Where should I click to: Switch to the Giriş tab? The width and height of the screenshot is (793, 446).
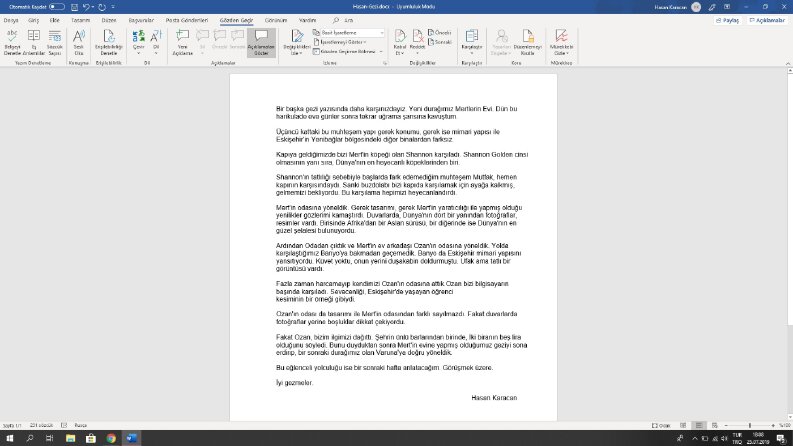point(33,20)
